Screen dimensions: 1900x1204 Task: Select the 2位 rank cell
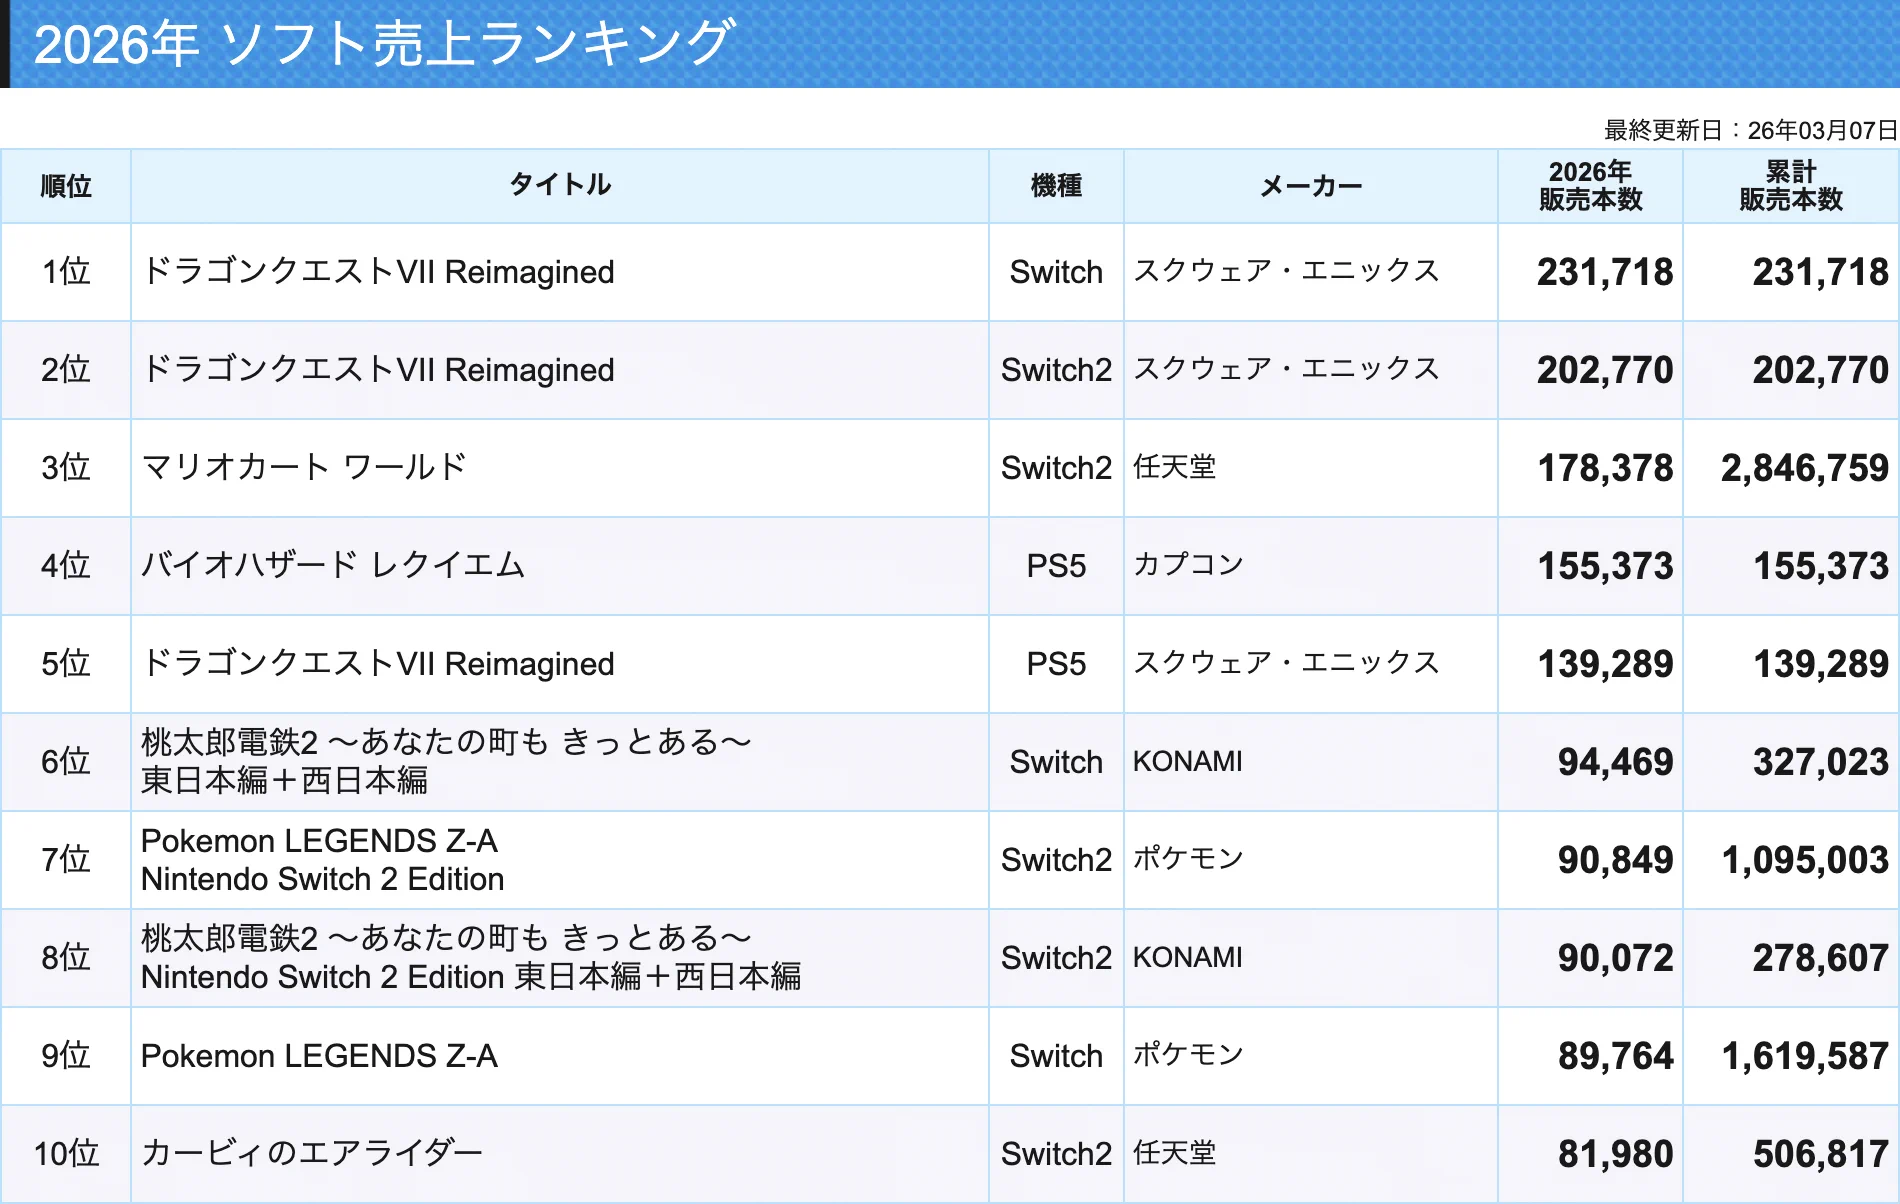66,370
